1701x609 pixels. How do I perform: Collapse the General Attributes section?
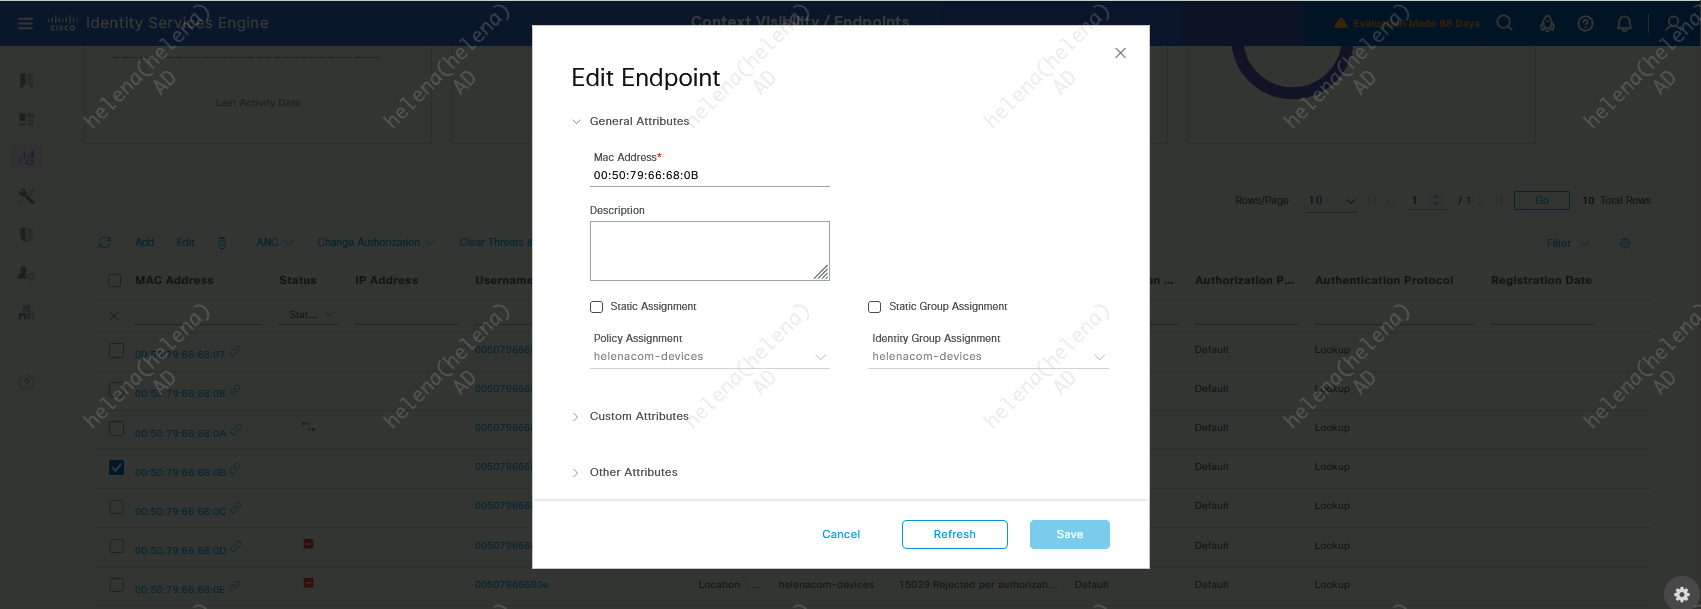pyautogui.click(x=576, y=122)
